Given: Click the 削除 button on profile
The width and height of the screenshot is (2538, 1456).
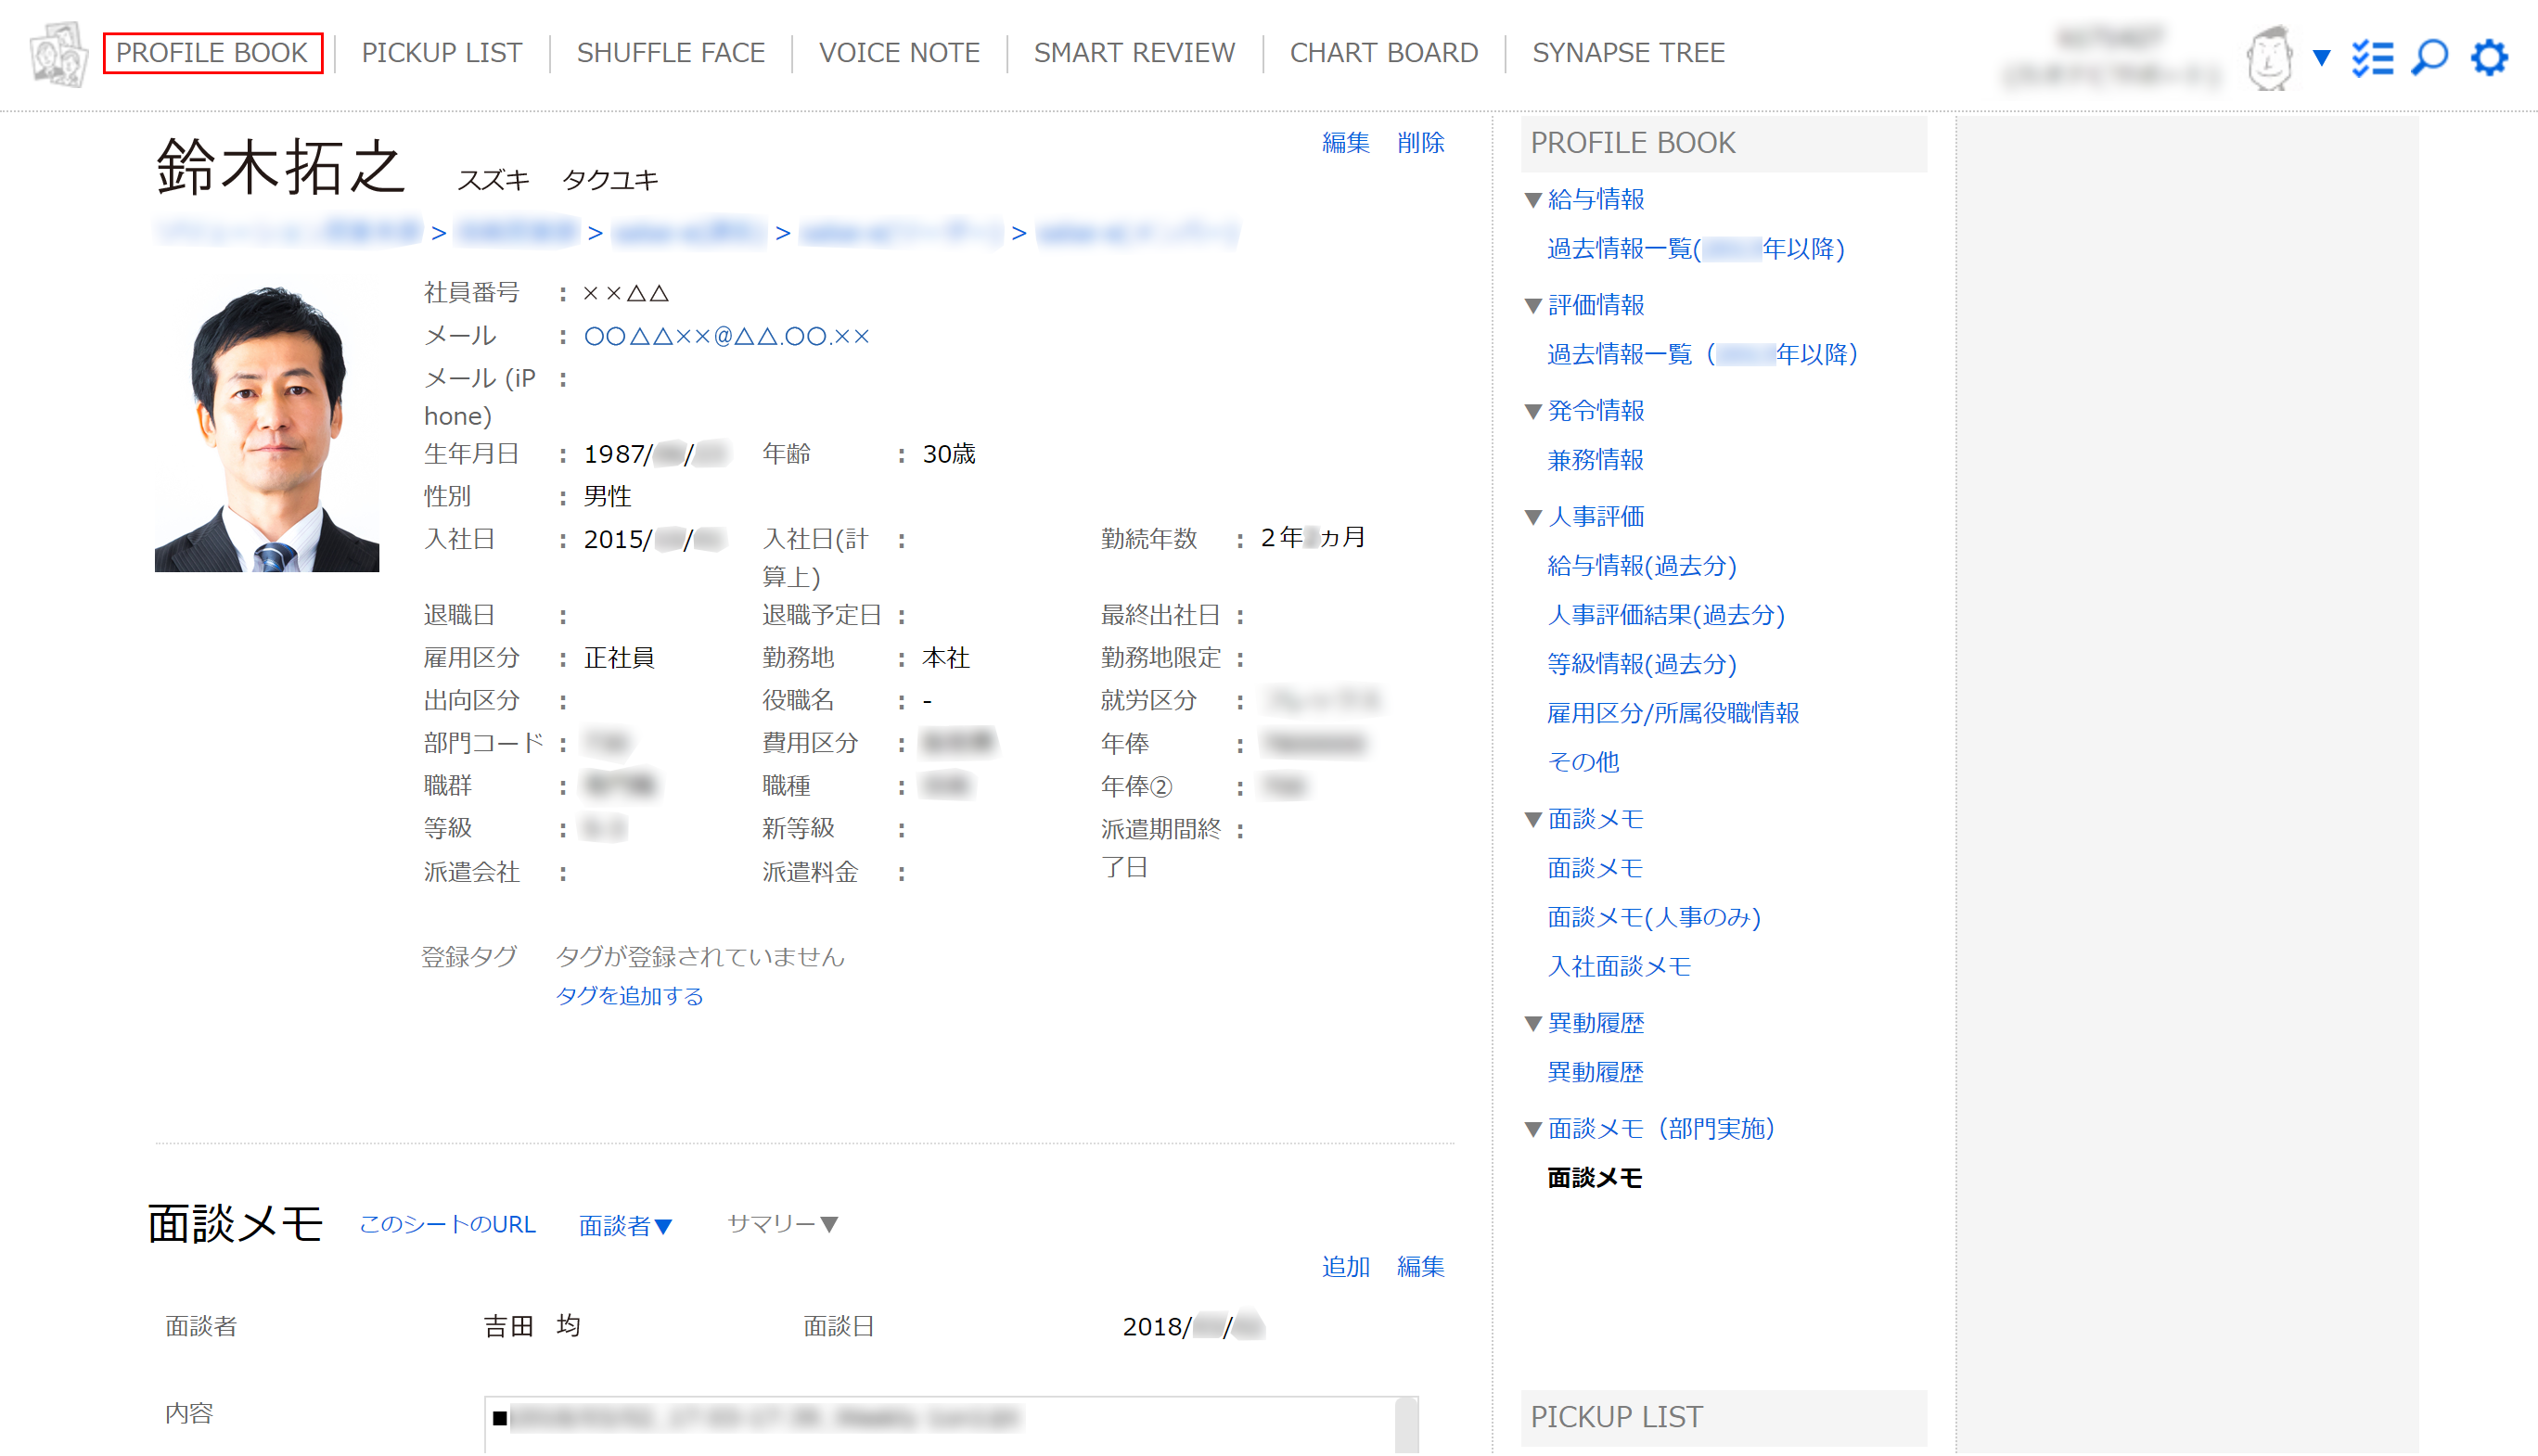Looking at the screenshot, I should click(x=1422, y=141).
